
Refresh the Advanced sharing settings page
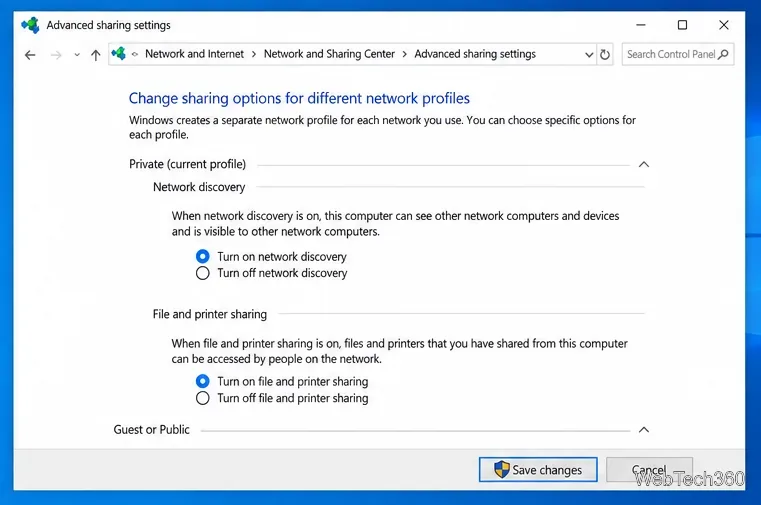605,54
